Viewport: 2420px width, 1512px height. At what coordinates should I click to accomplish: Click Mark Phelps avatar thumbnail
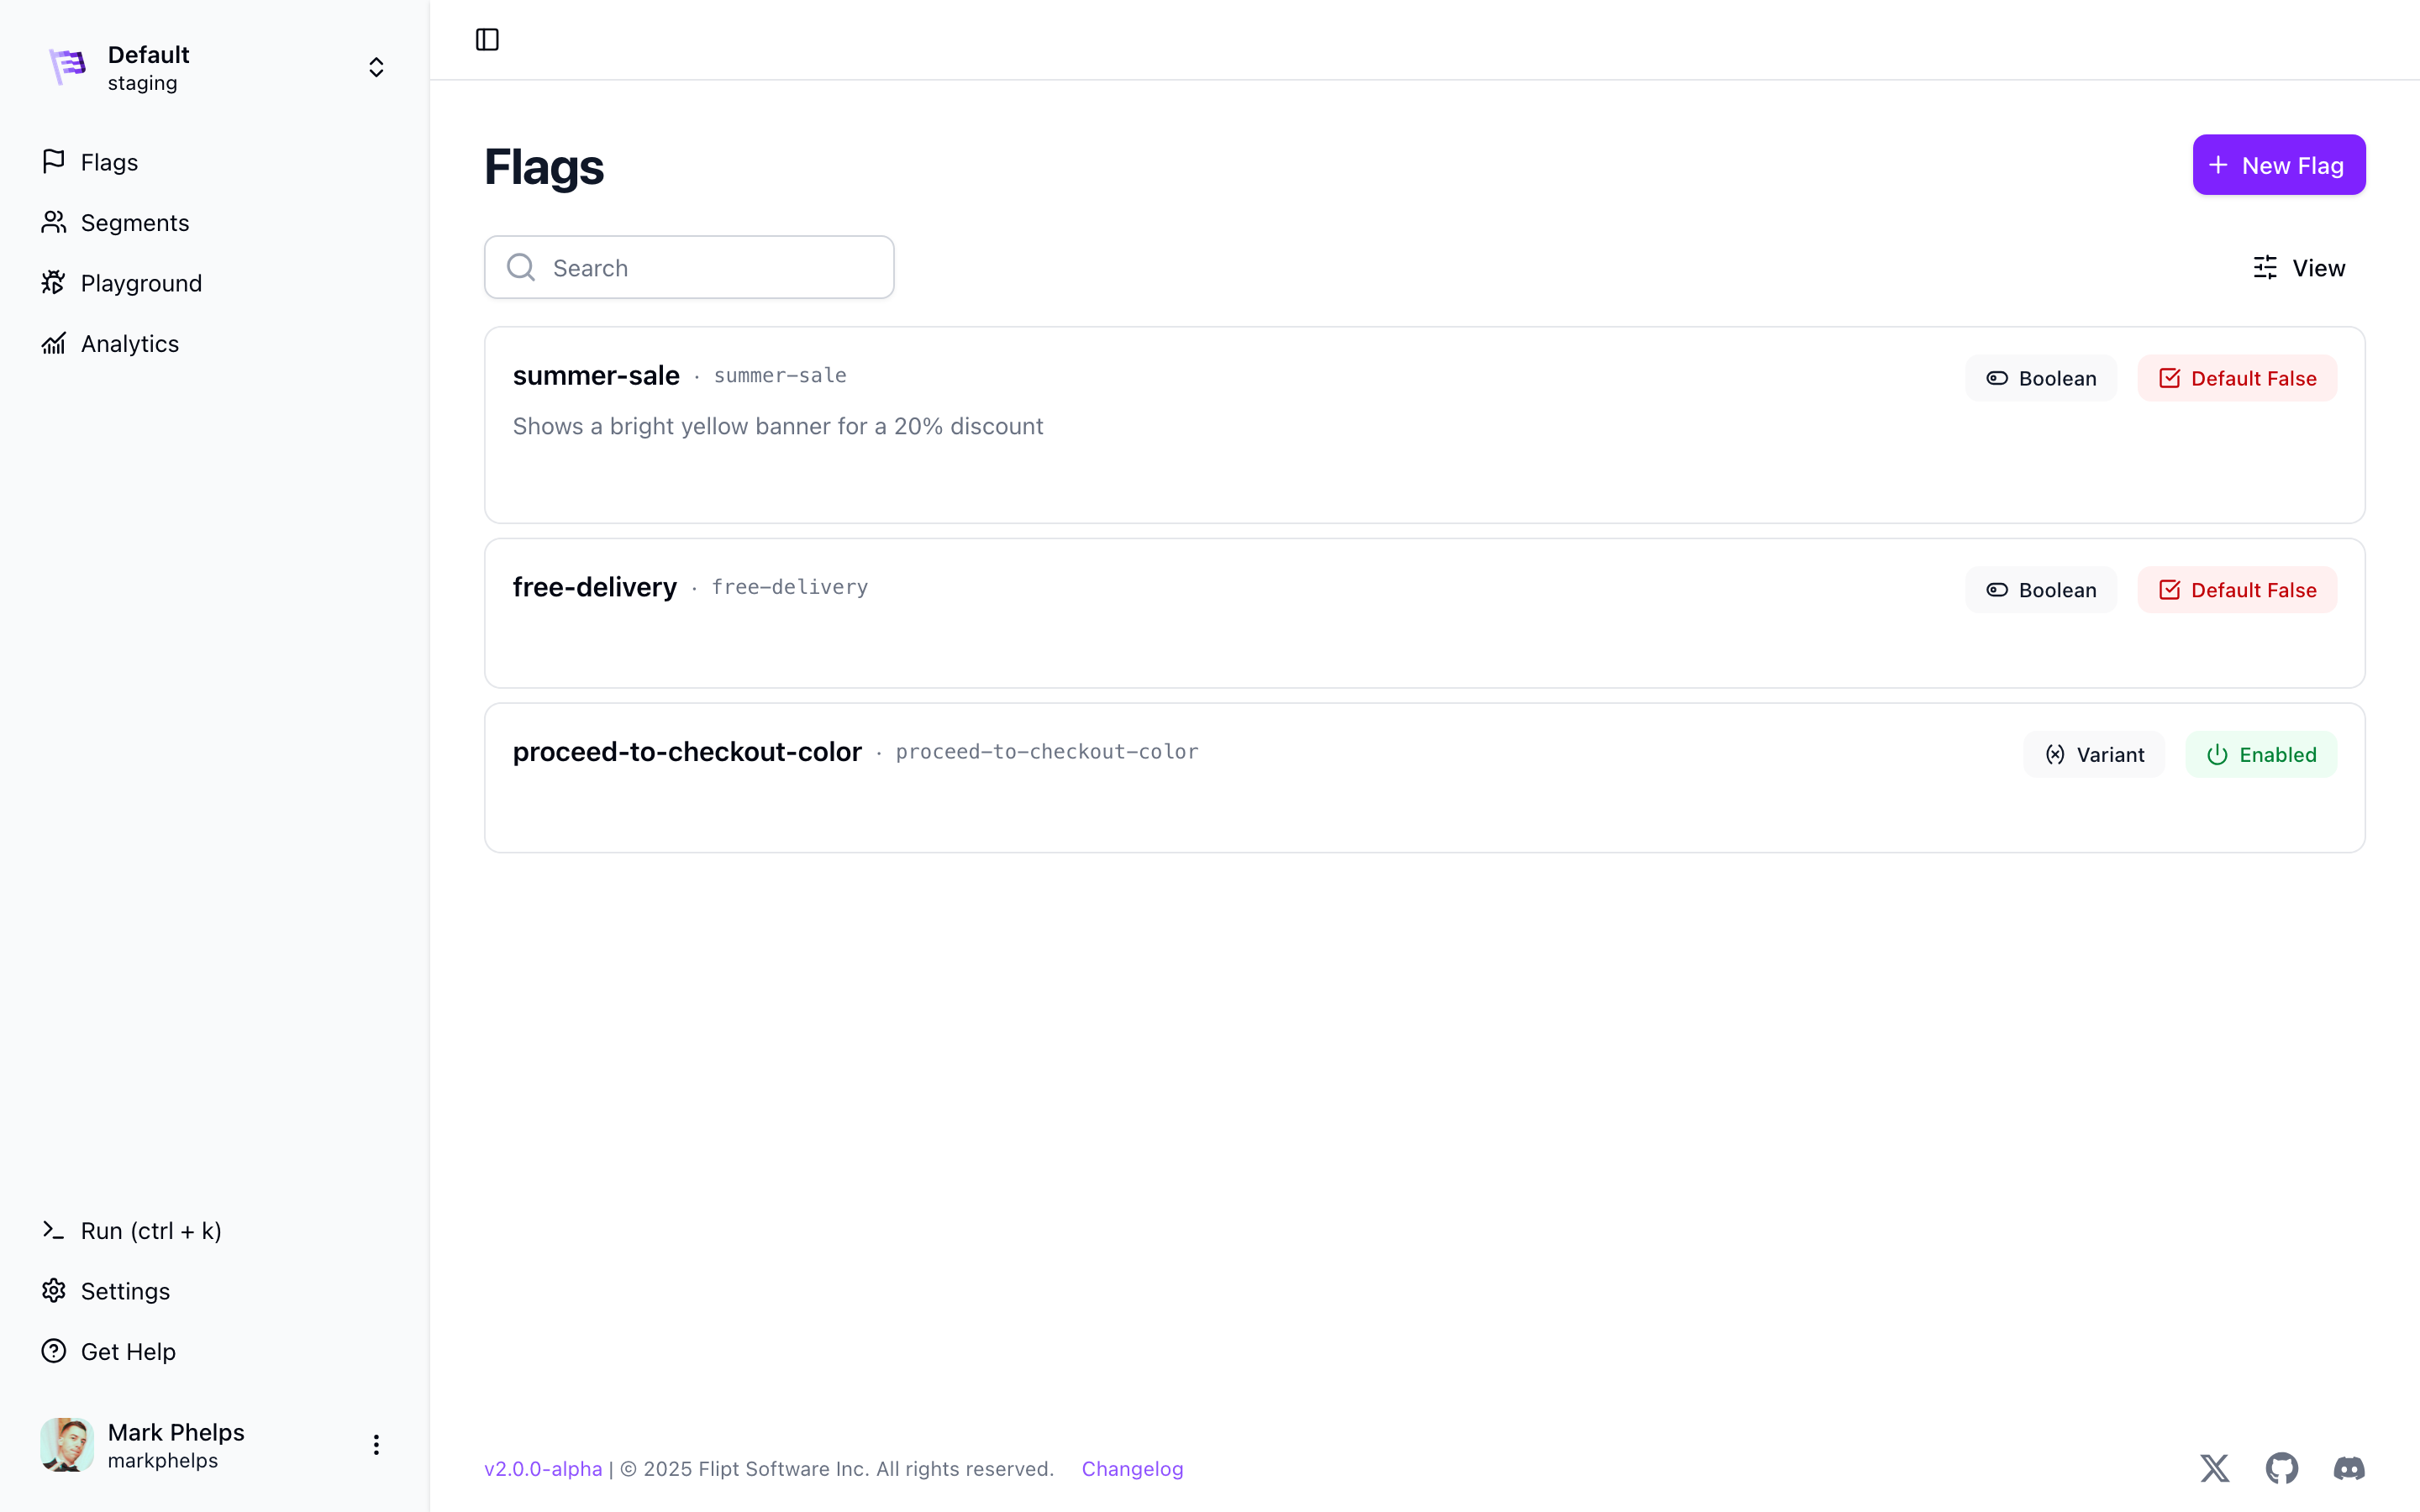(67, 1445)
